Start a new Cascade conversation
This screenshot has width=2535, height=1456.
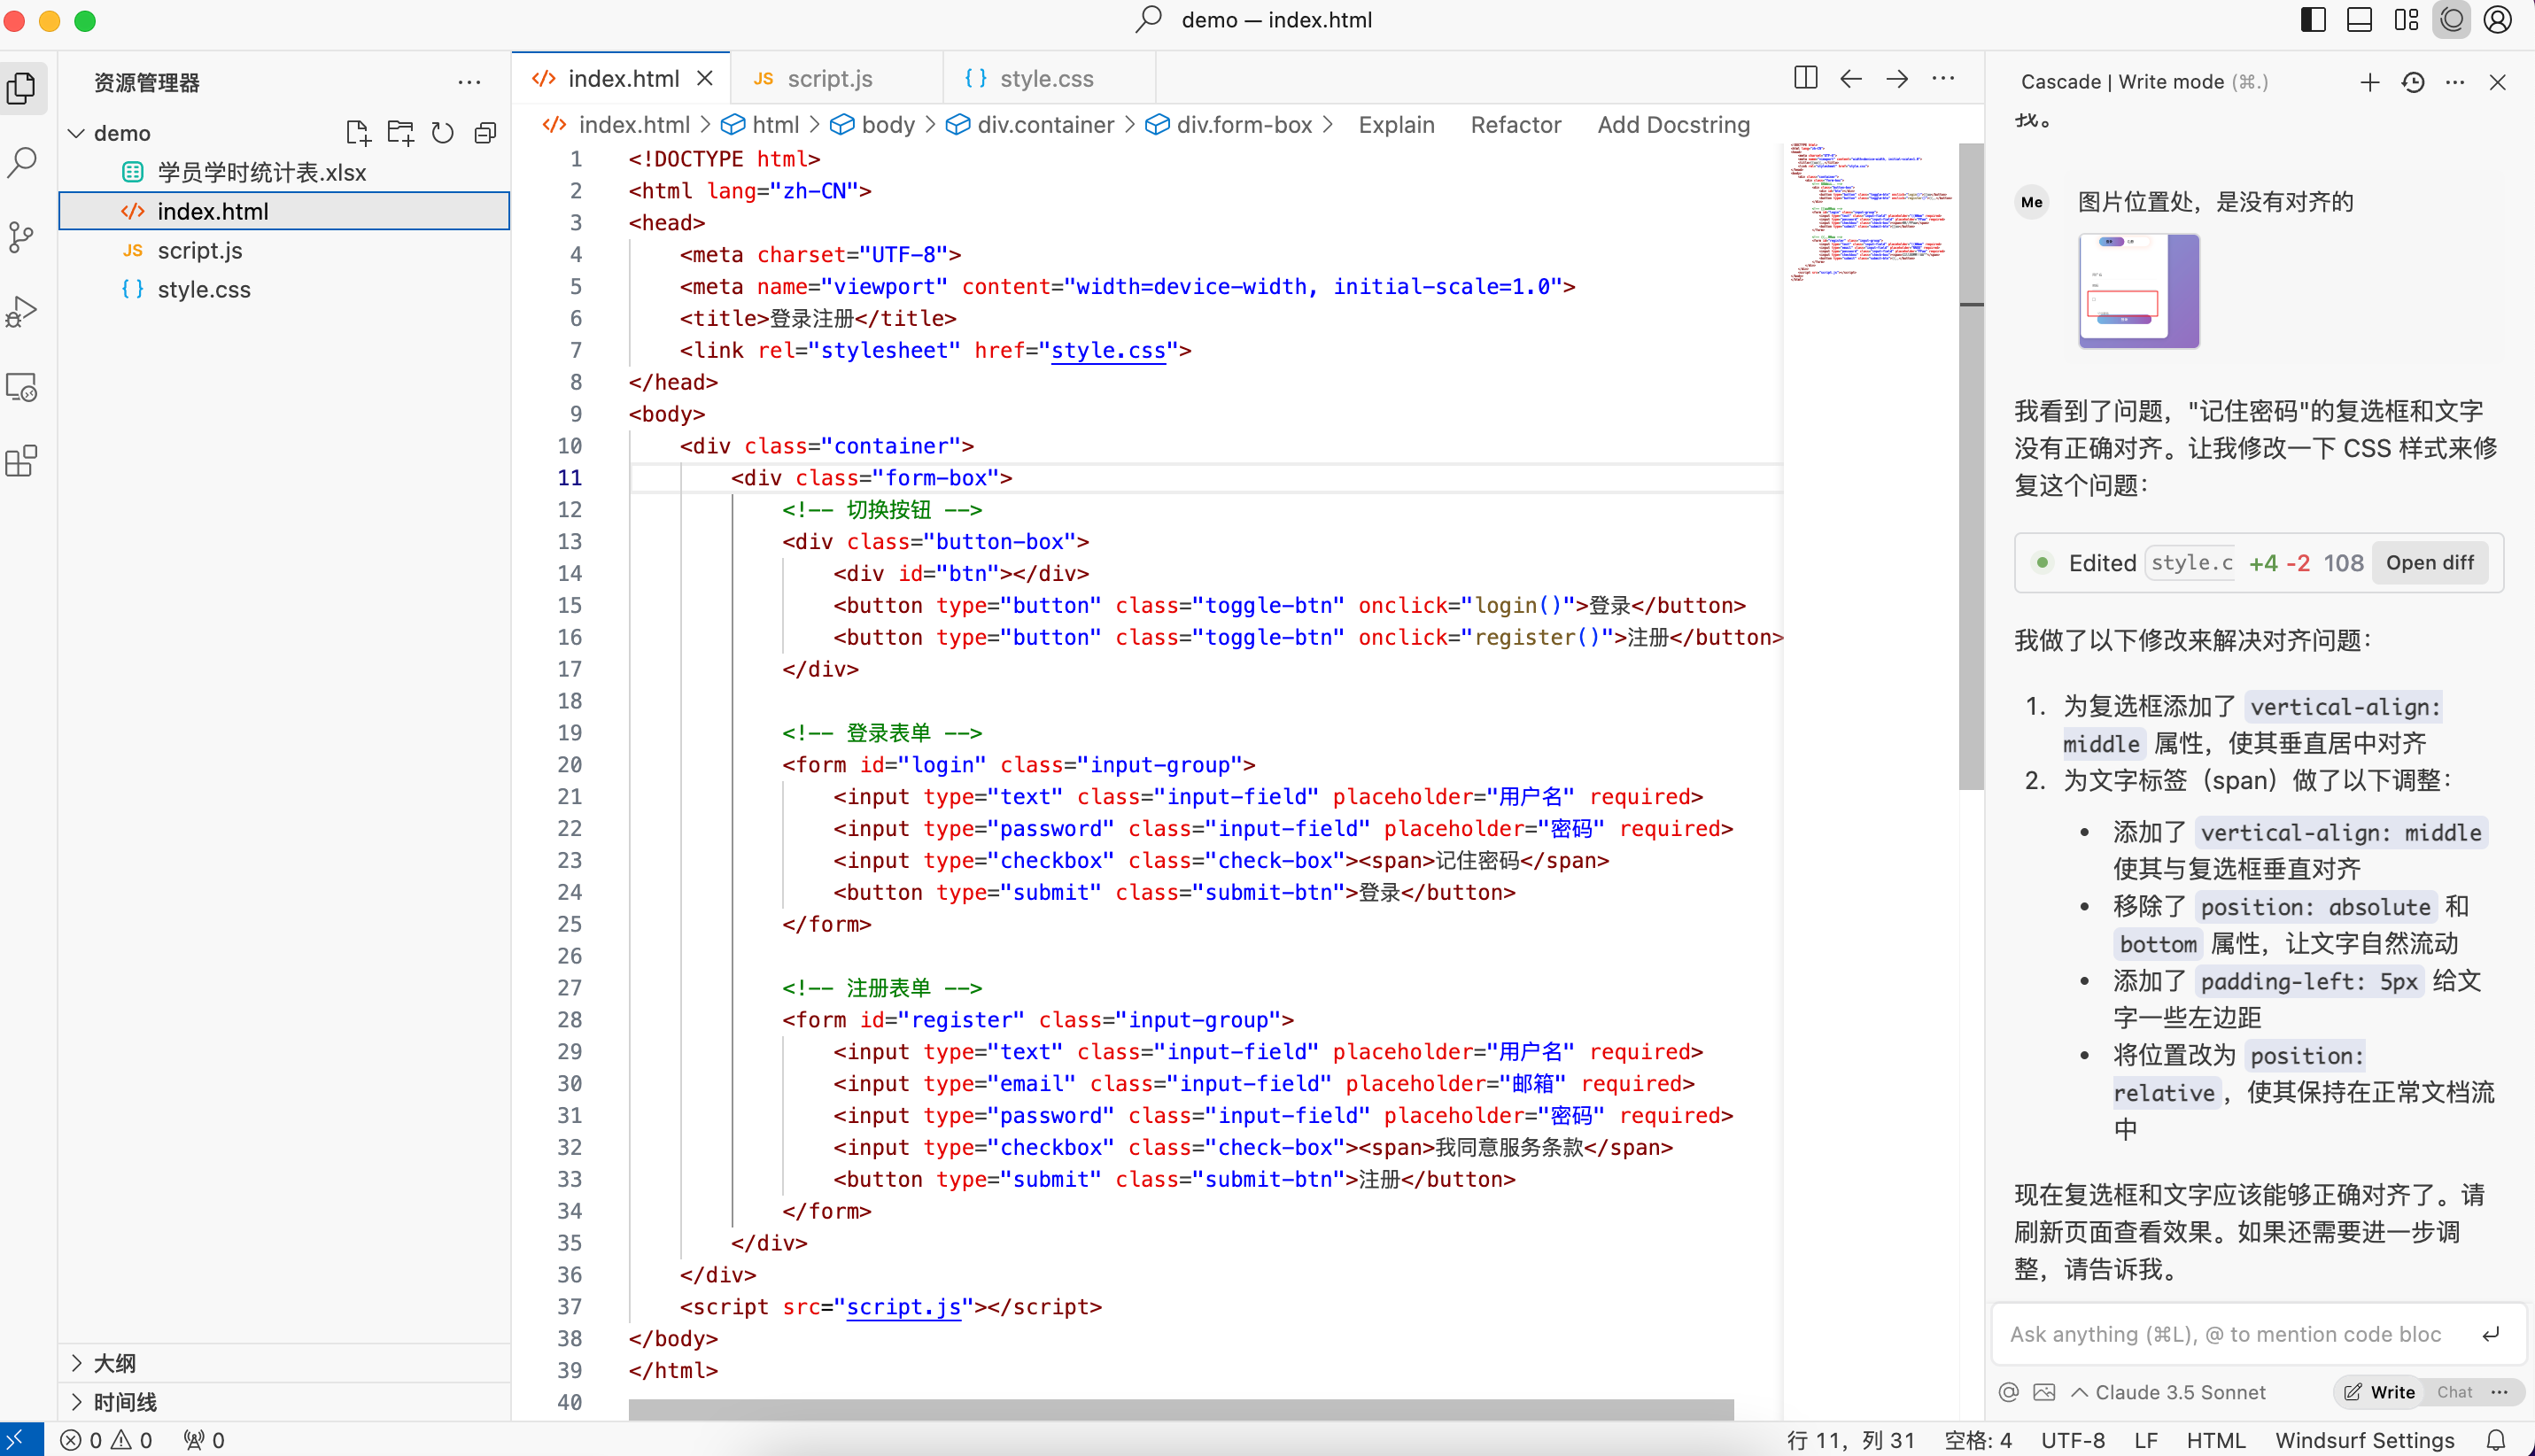tap(2370, 82)
